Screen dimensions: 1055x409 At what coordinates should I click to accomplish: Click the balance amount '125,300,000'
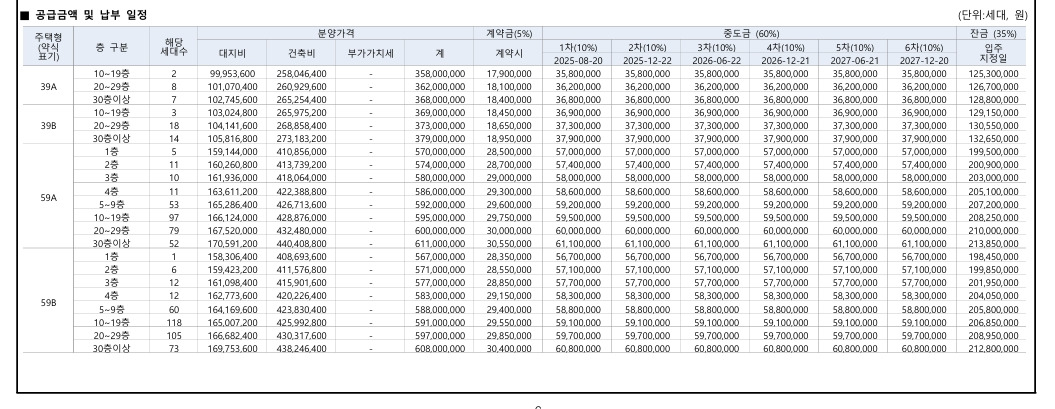992,73
